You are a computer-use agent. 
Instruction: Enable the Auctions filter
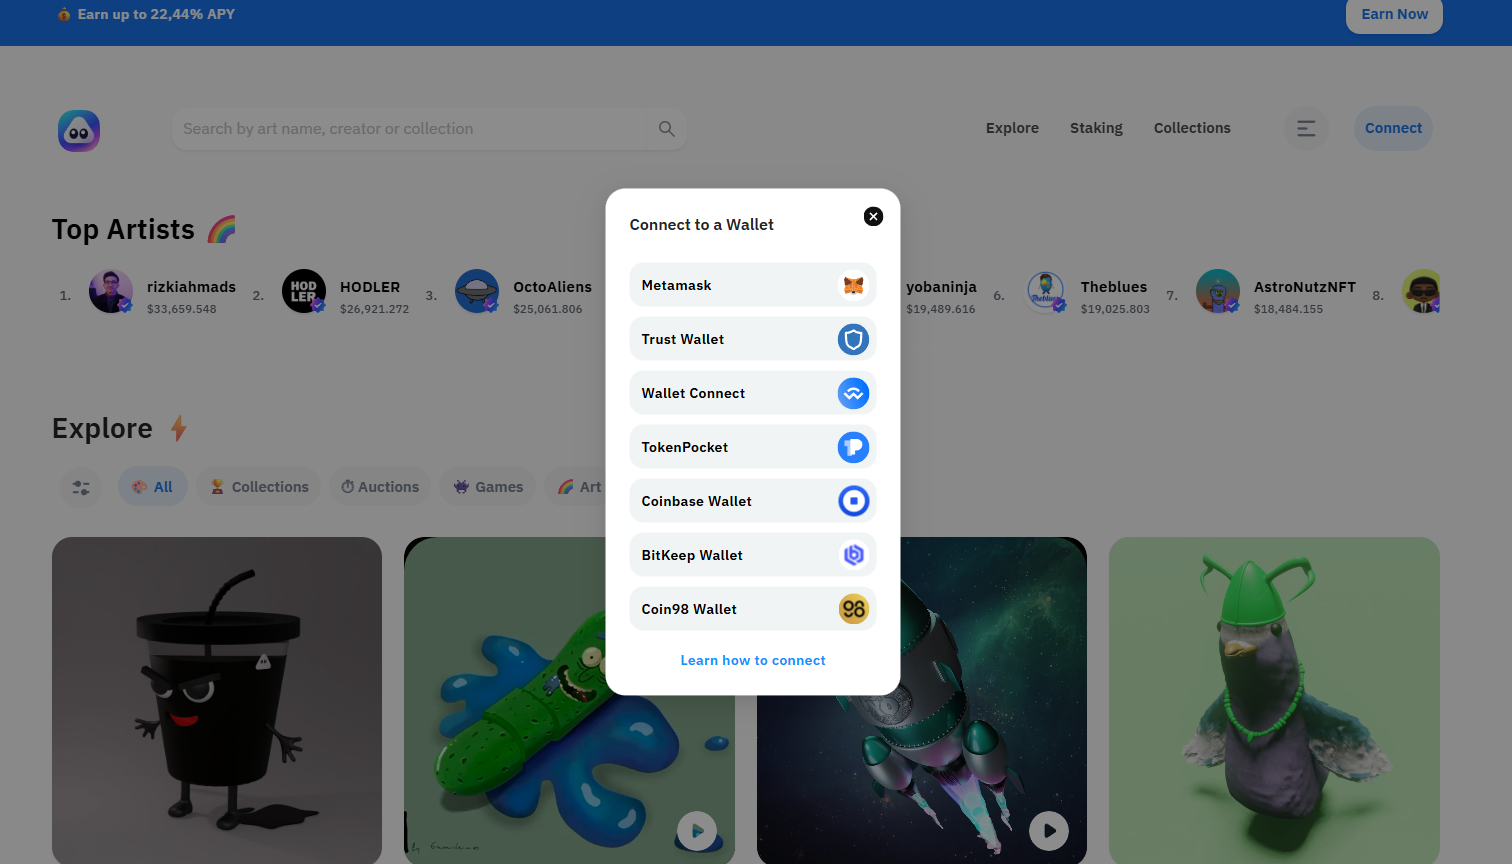(x=380, y=487)
